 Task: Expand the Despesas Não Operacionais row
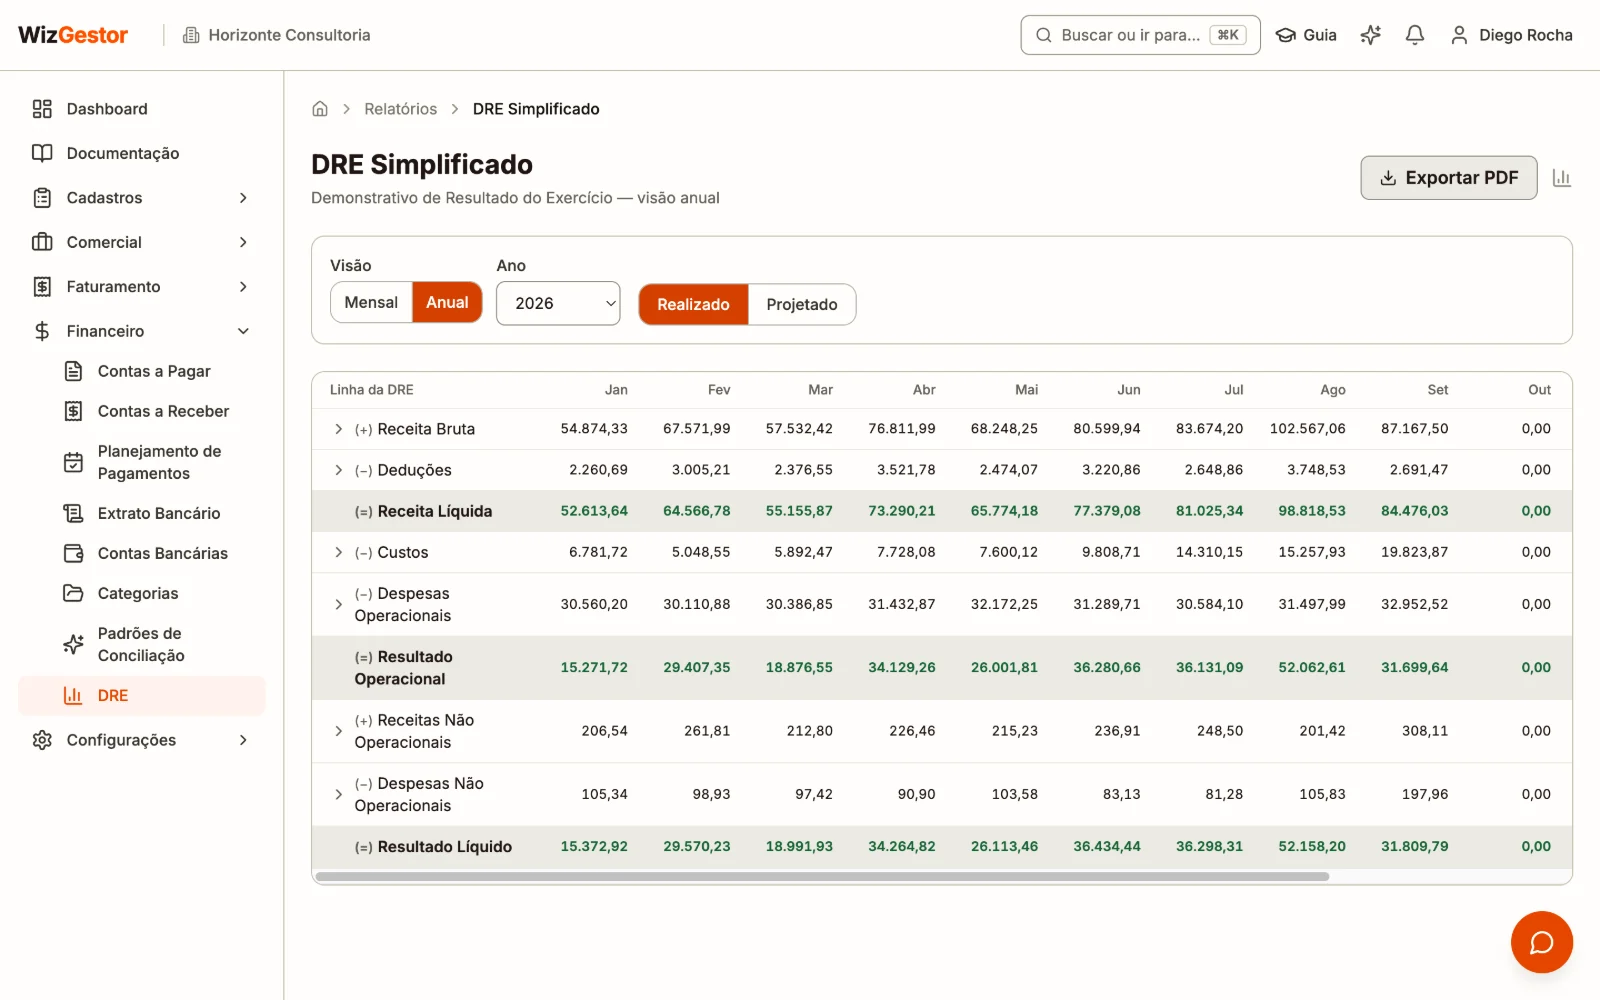pos(338,794)
